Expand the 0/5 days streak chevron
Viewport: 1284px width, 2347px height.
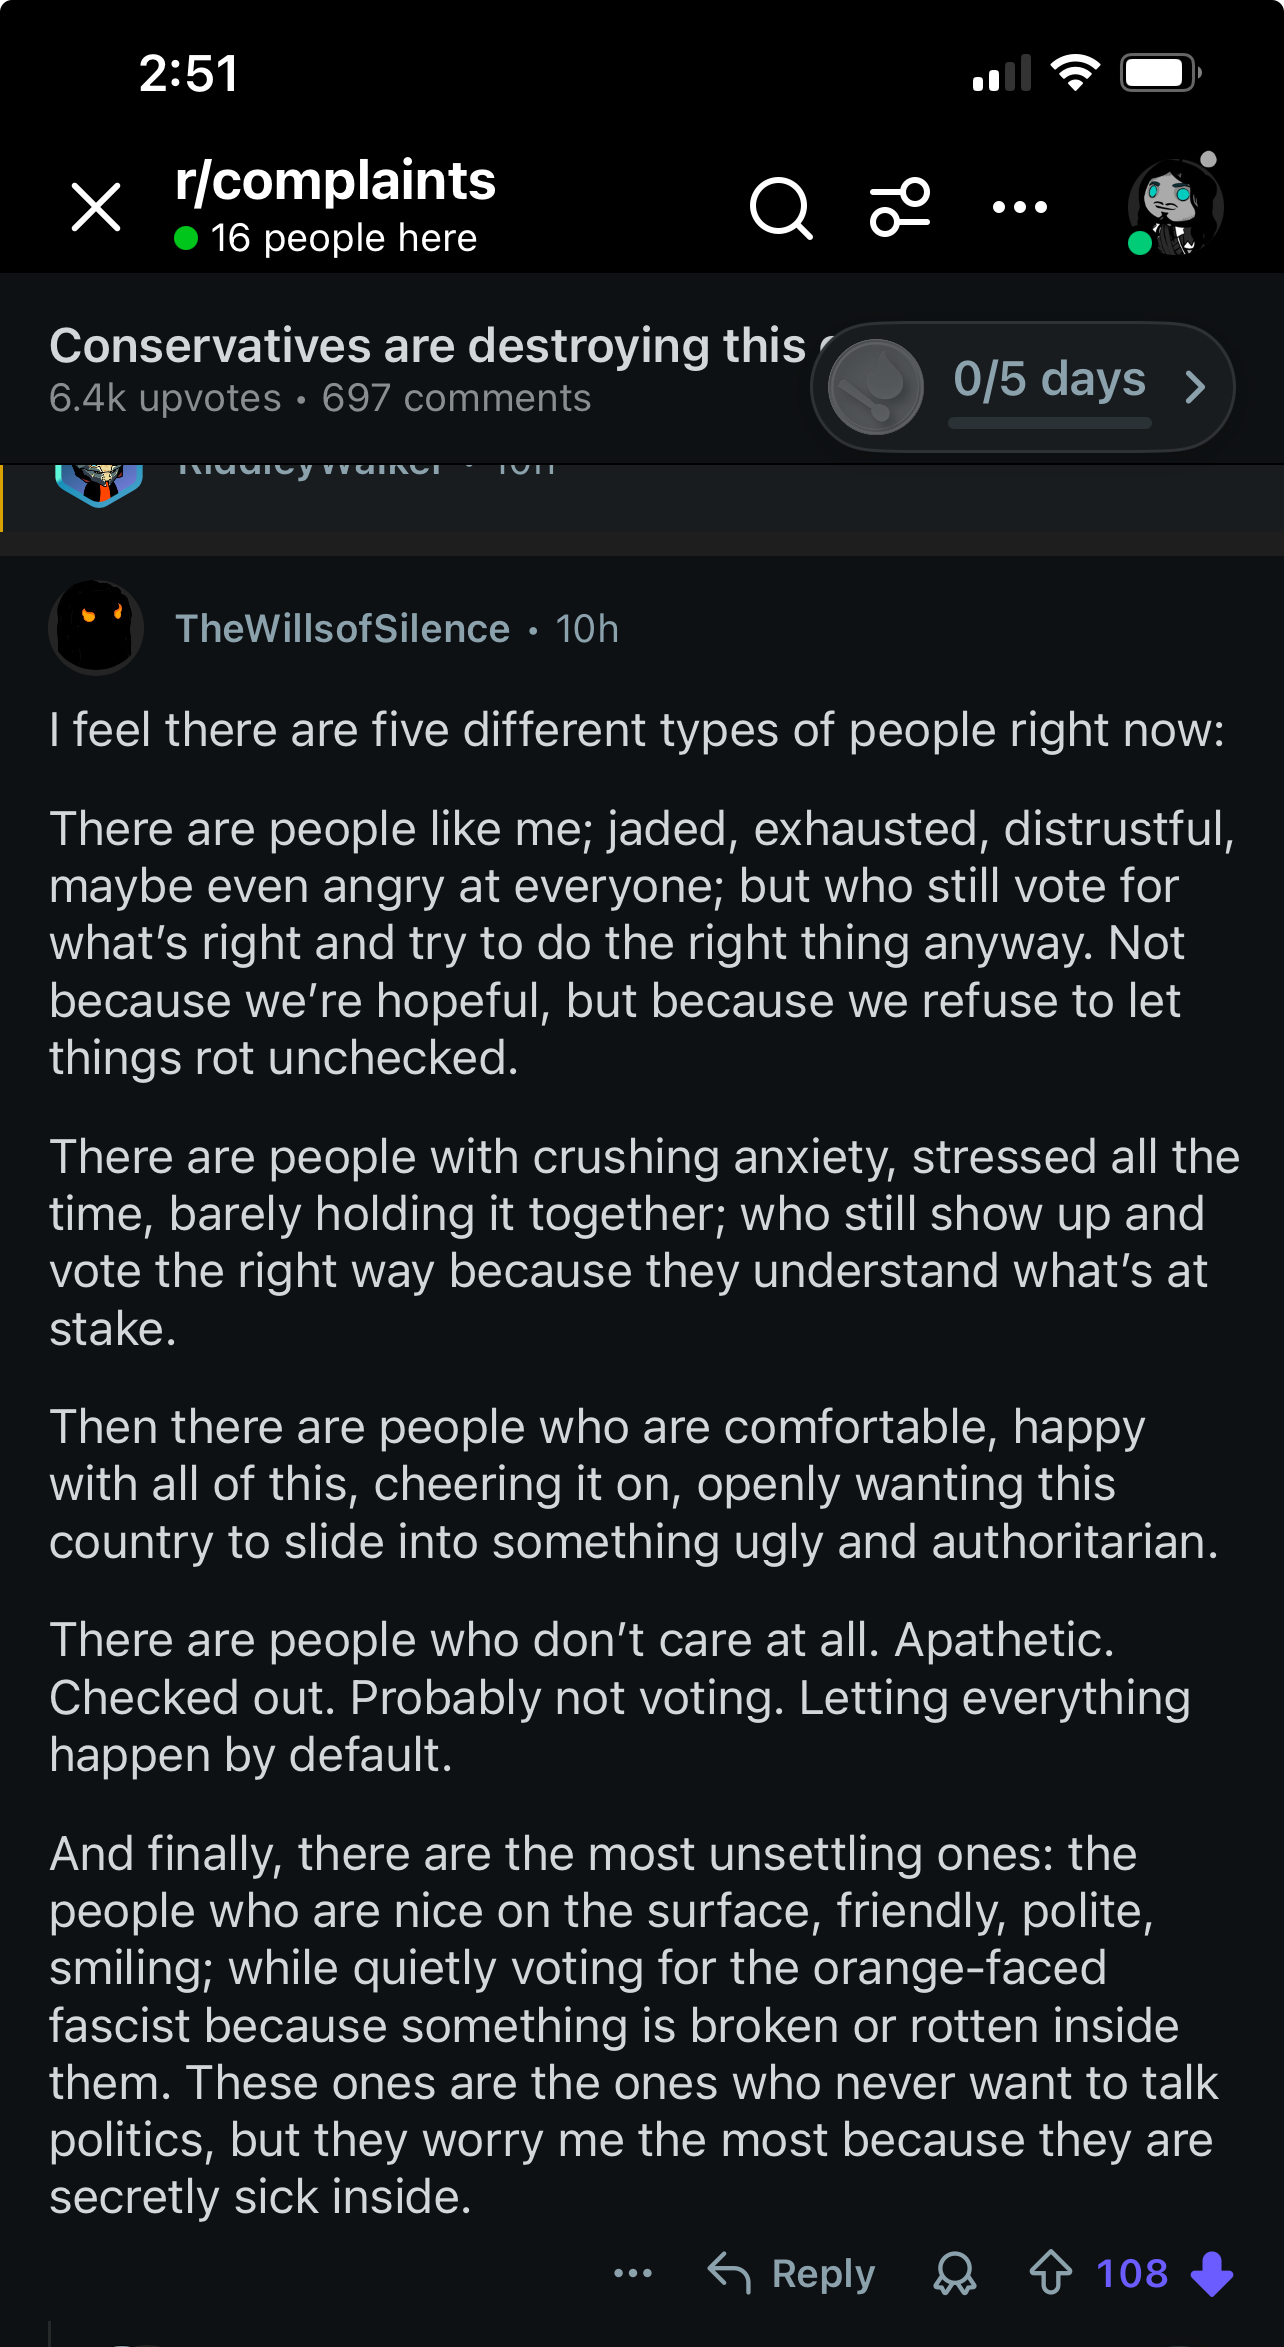[x=1195, y=386]
